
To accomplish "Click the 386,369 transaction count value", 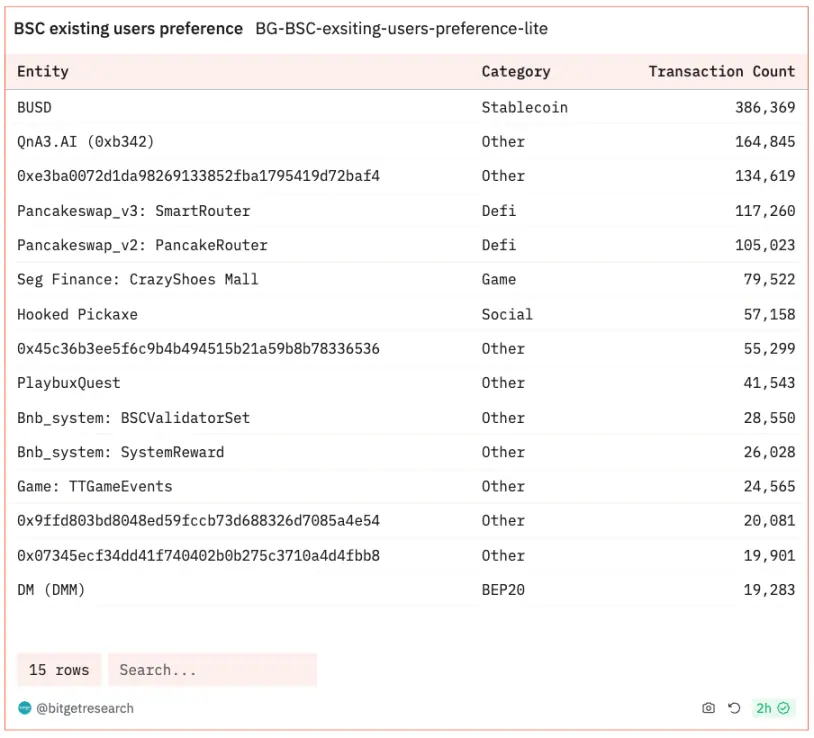I will [765, 107].
